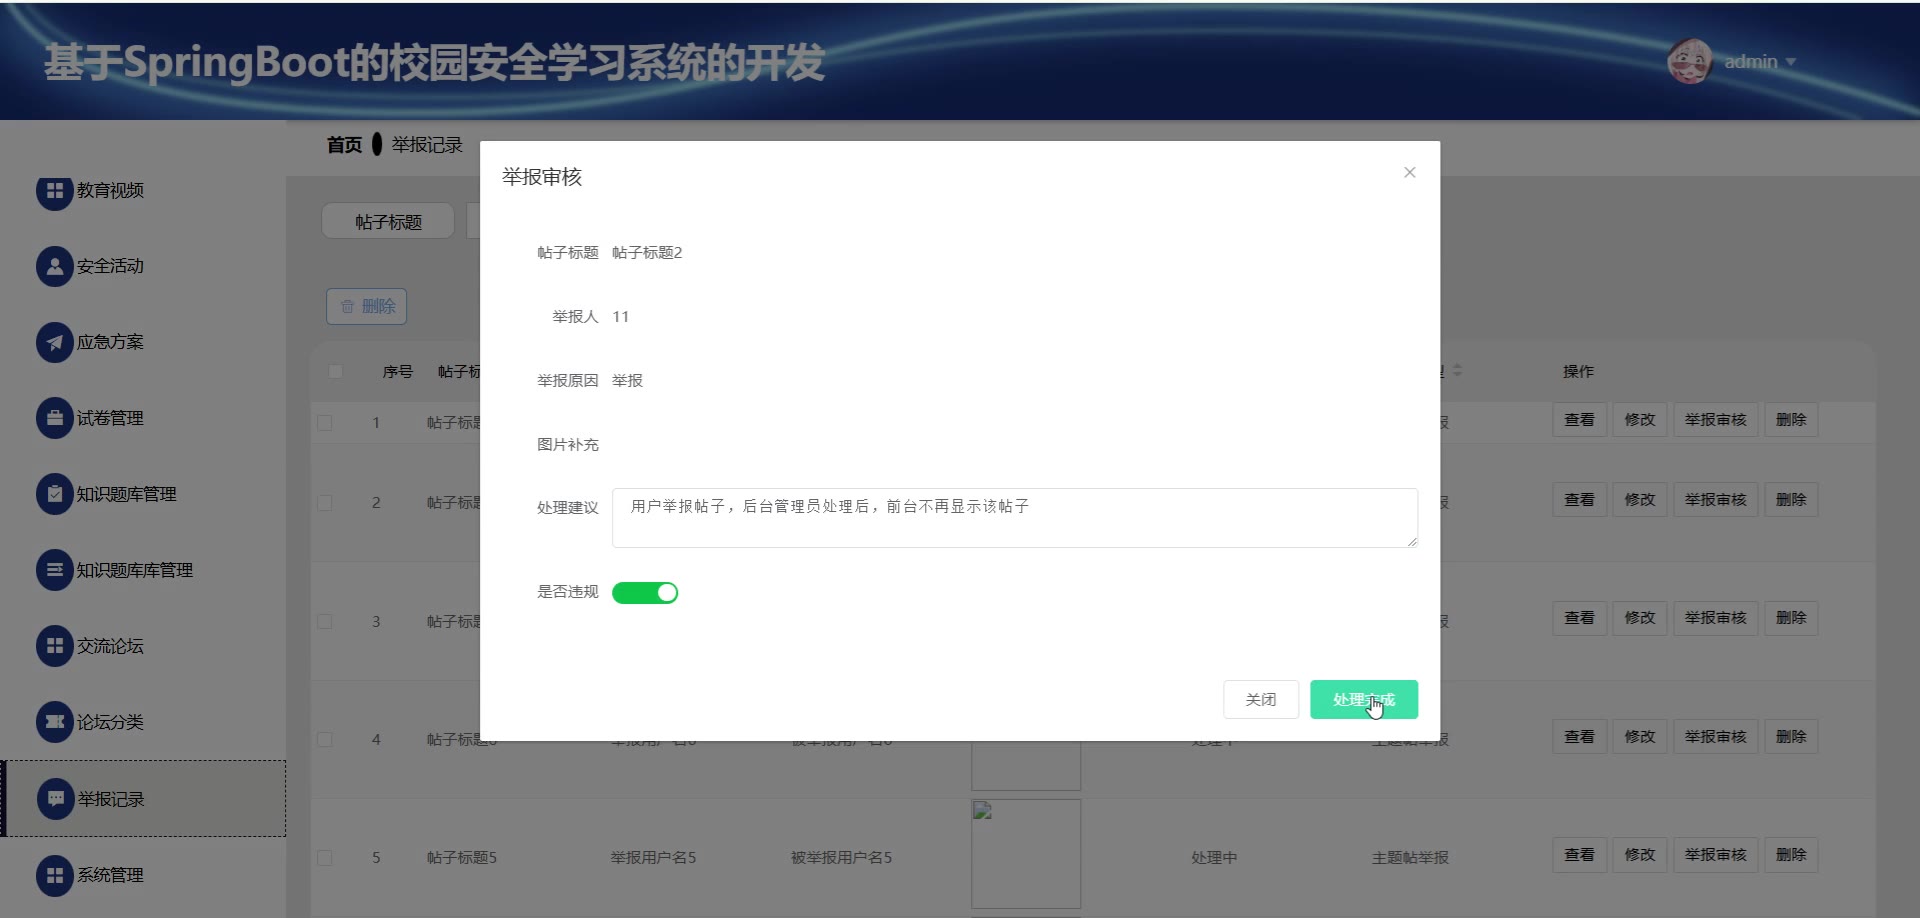The width and height of the screenshot is (1920, 918).
Task: Click the 教育视频 sidebar icon
Action: [55, 190]
